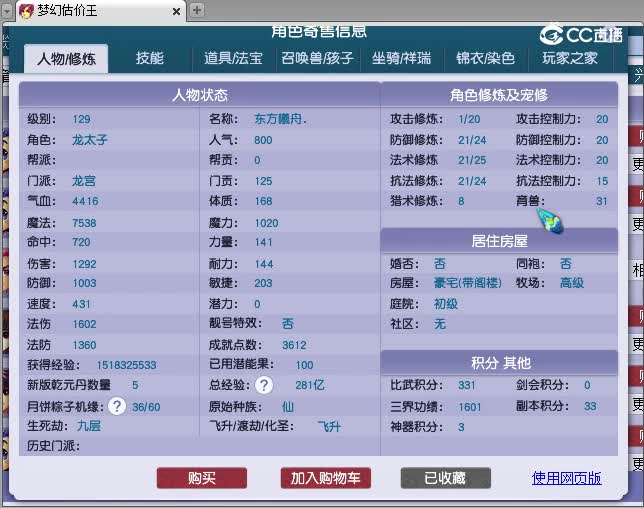
Task: Click the 获得经验 value 1518325533
Action: pyautogui.click(x=126, y=365)
